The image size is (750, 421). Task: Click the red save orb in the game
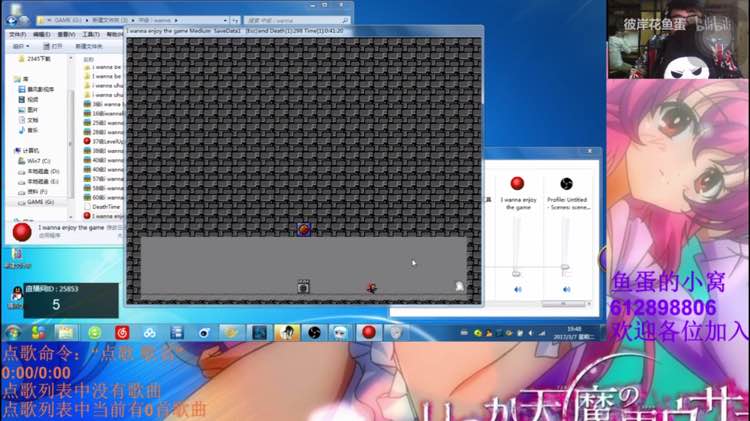[x=304, y=230]
